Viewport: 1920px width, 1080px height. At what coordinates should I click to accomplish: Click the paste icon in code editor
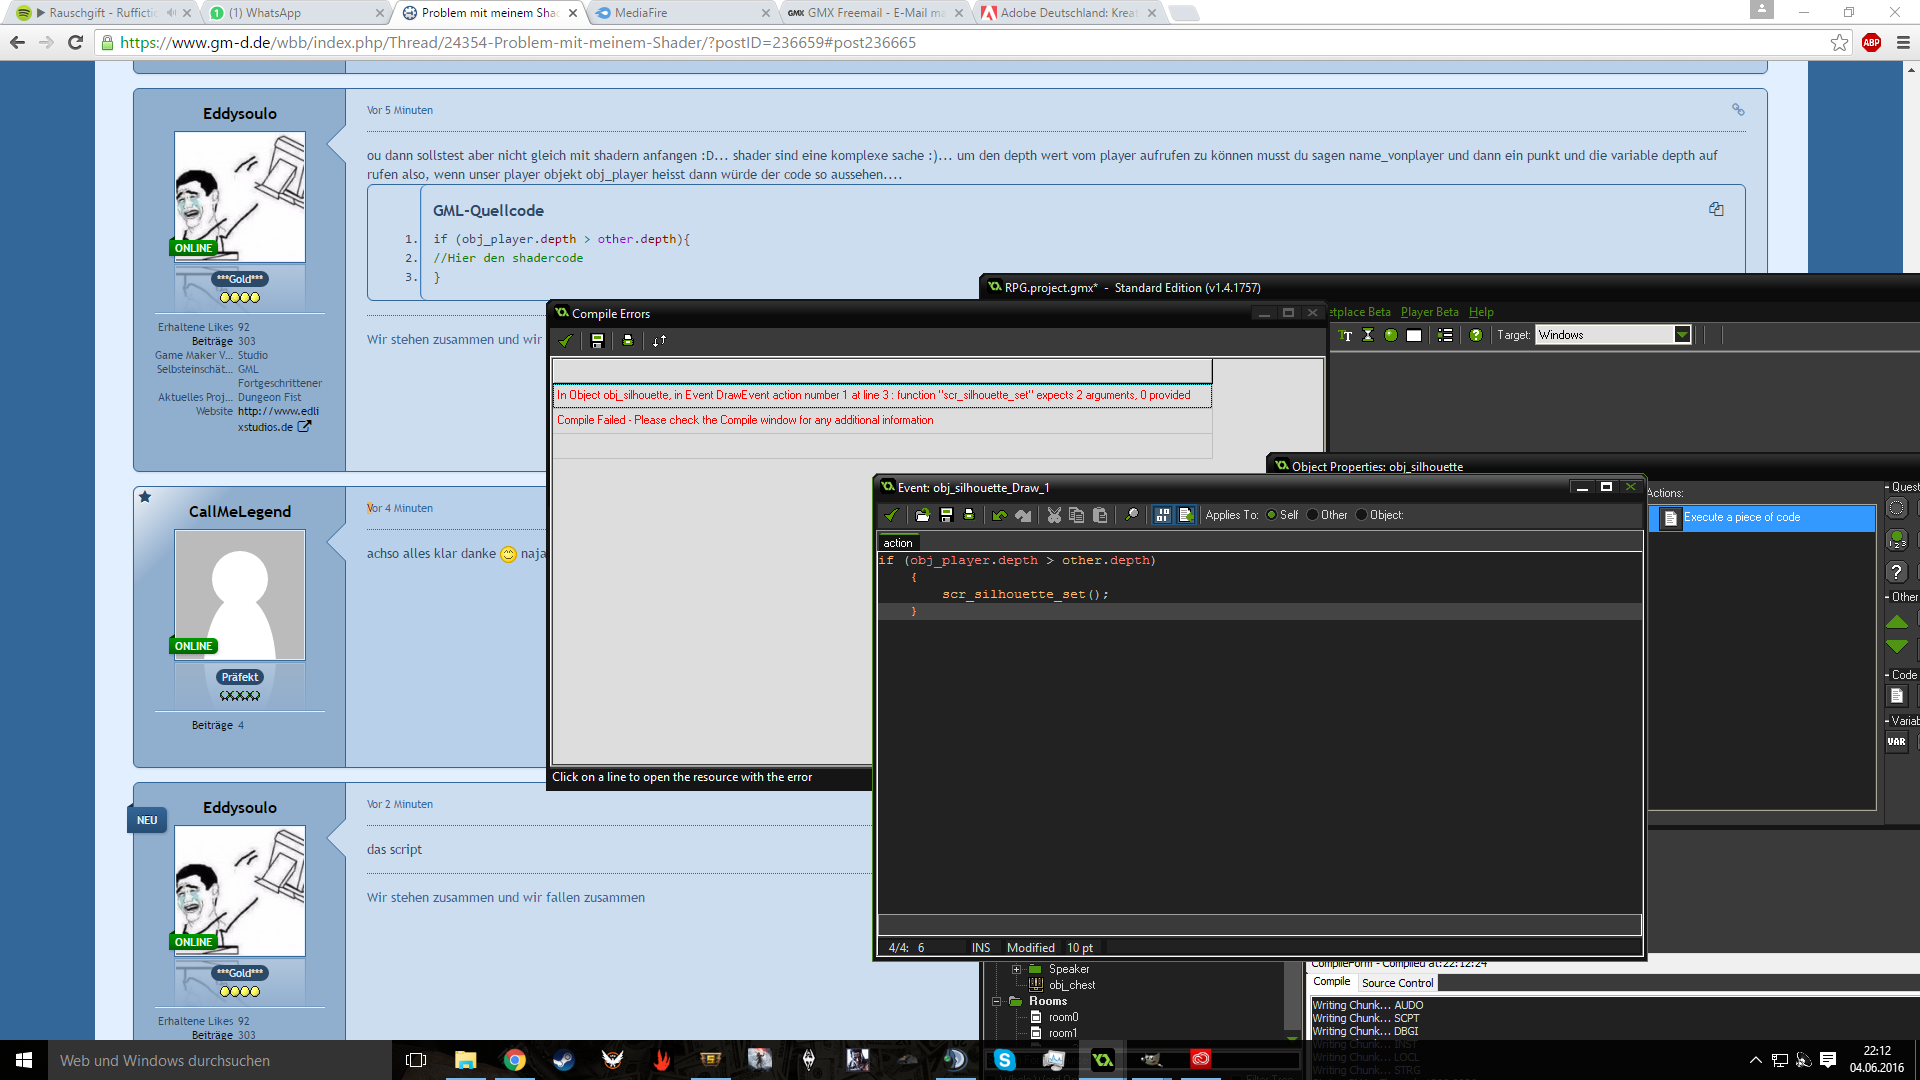pos(1100,515)
